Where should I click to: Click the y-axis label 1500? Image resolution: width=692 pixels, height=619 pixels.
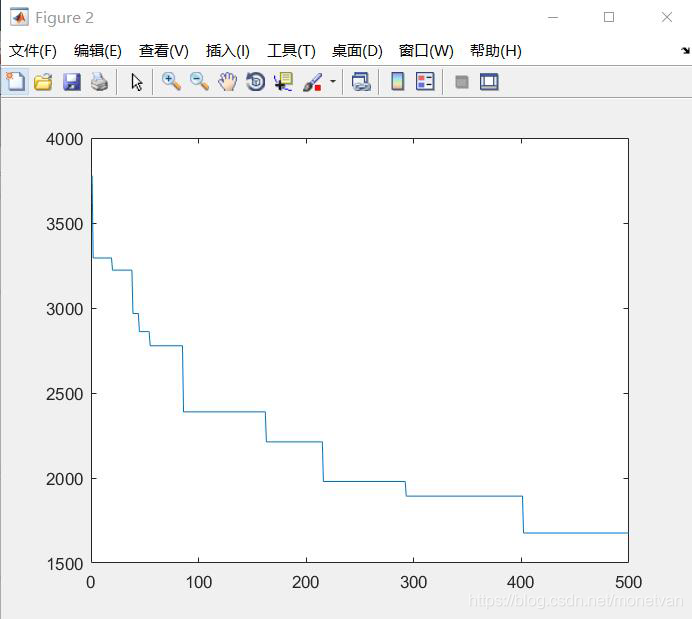click(x=64, y=564)
